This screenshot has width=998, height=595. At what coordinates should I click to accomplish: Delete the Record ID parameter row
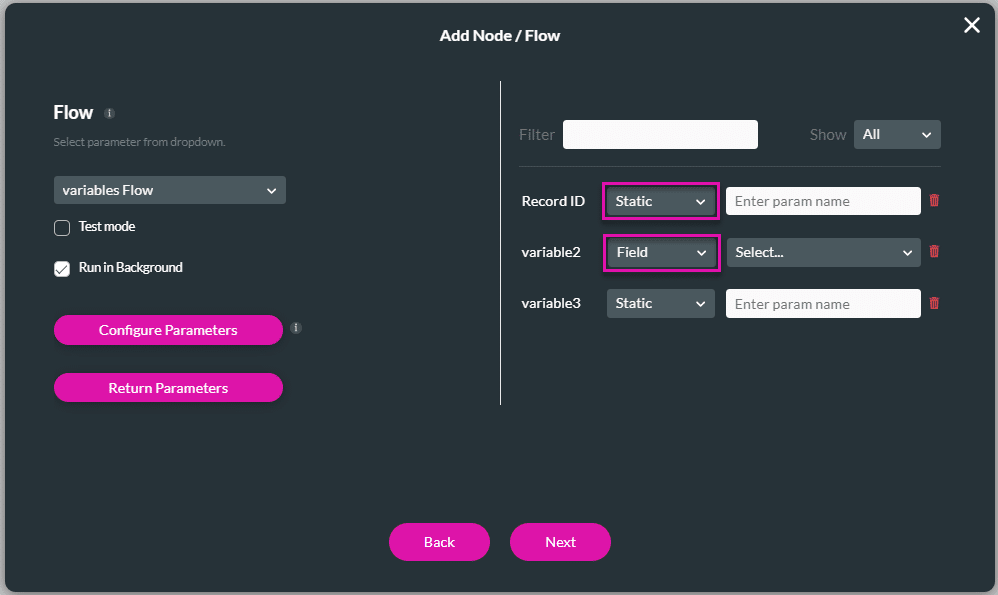pos(934,200)
